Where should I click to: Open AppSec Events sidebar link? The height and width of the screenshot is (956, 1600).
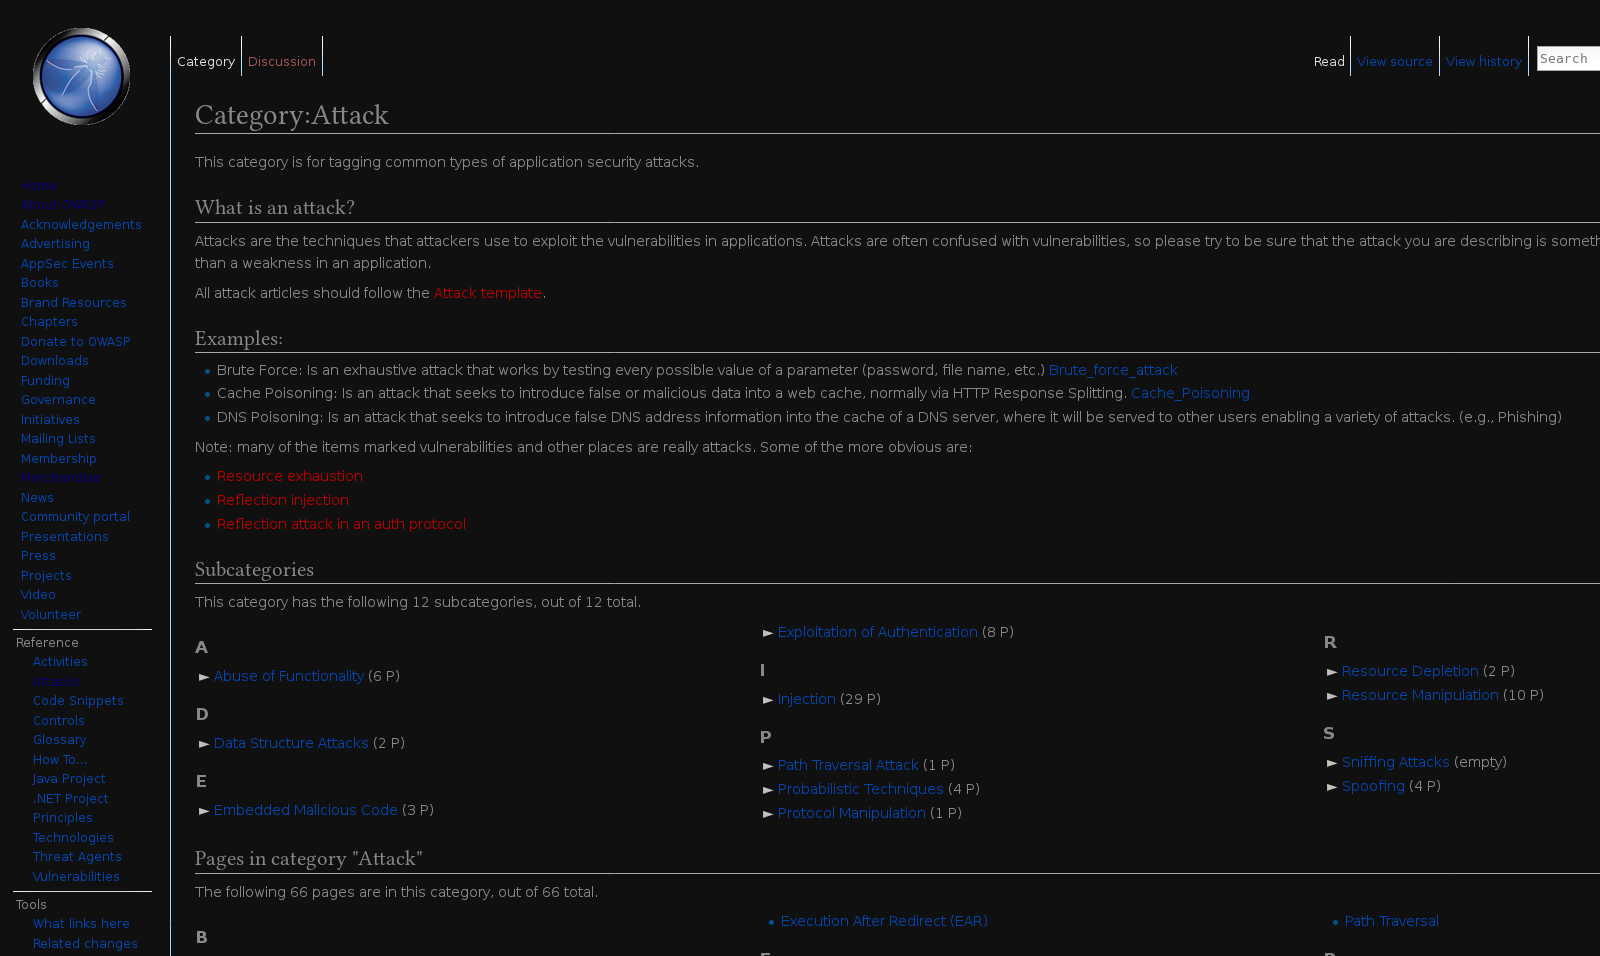tap(67, 264)
